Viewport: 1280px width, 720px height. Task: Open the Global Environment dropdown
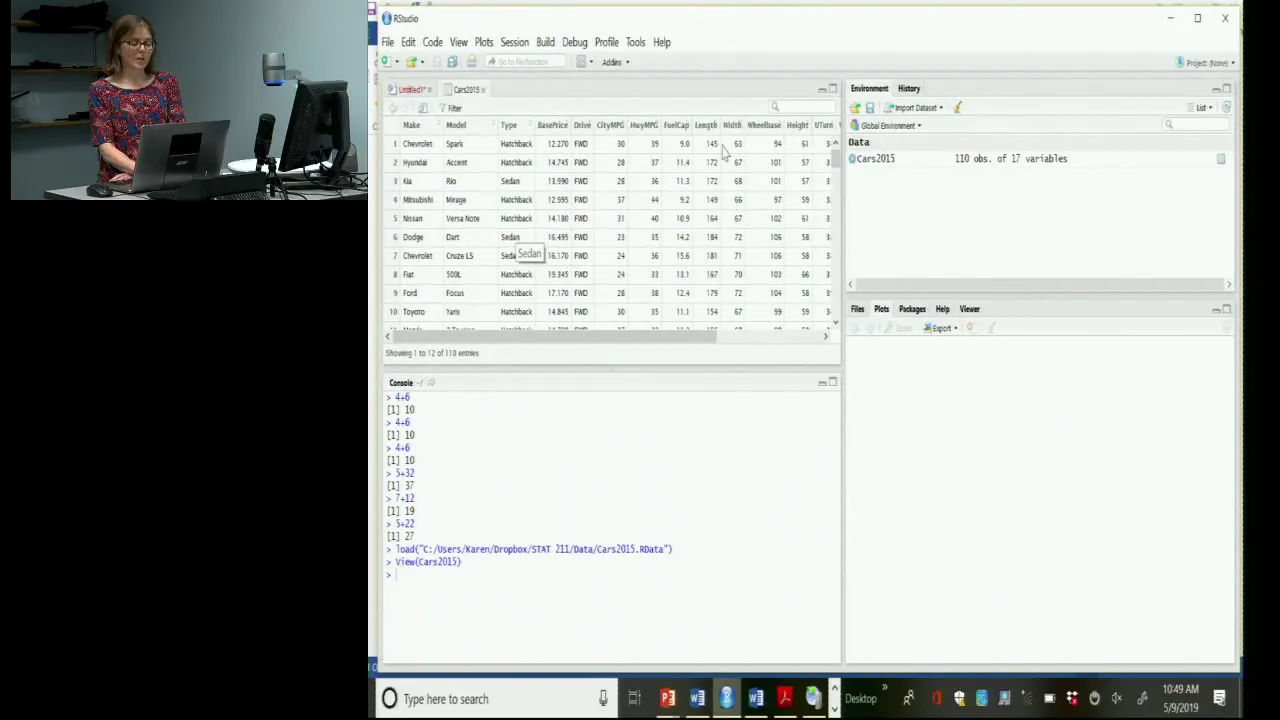pos(886,126)
